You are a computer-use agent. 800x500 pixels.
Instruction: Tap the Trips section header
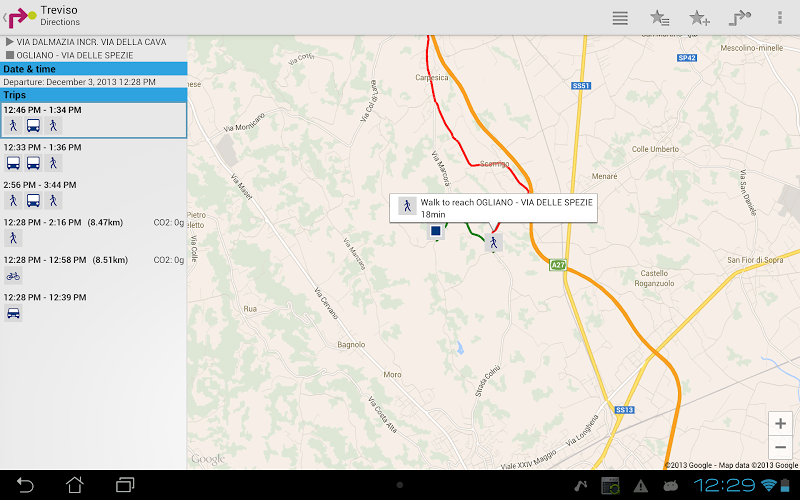[x=93, y=95]
